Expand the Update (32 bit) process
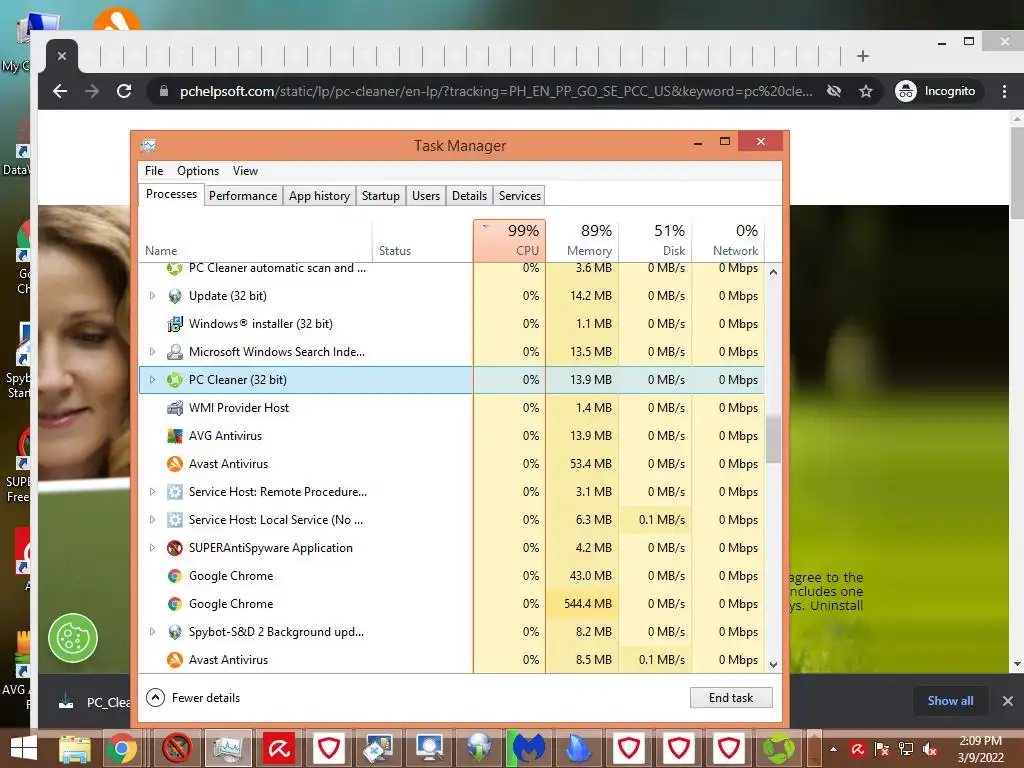The width and height of the screenshot is (1024, 768). click(x=152, y=296)
